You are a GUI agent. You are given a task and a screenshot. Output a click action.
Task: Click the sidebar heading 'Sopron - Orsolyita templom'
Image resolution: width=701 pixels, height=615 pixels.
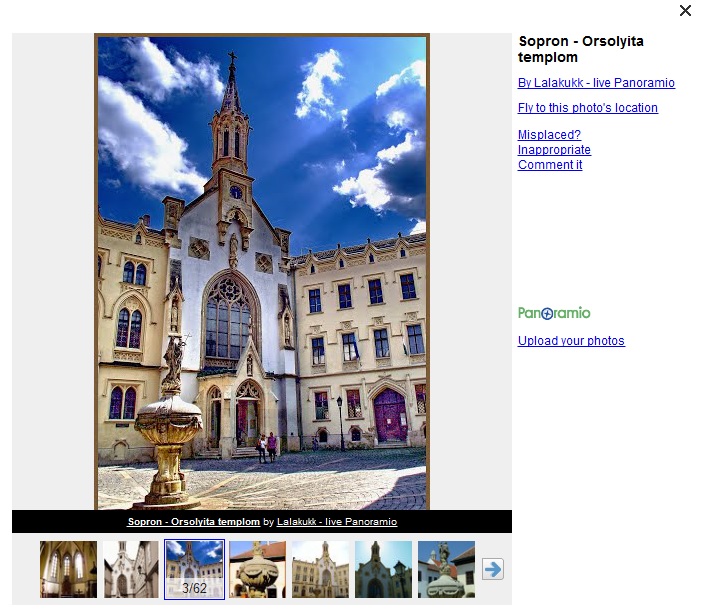[x=580, y=49]
